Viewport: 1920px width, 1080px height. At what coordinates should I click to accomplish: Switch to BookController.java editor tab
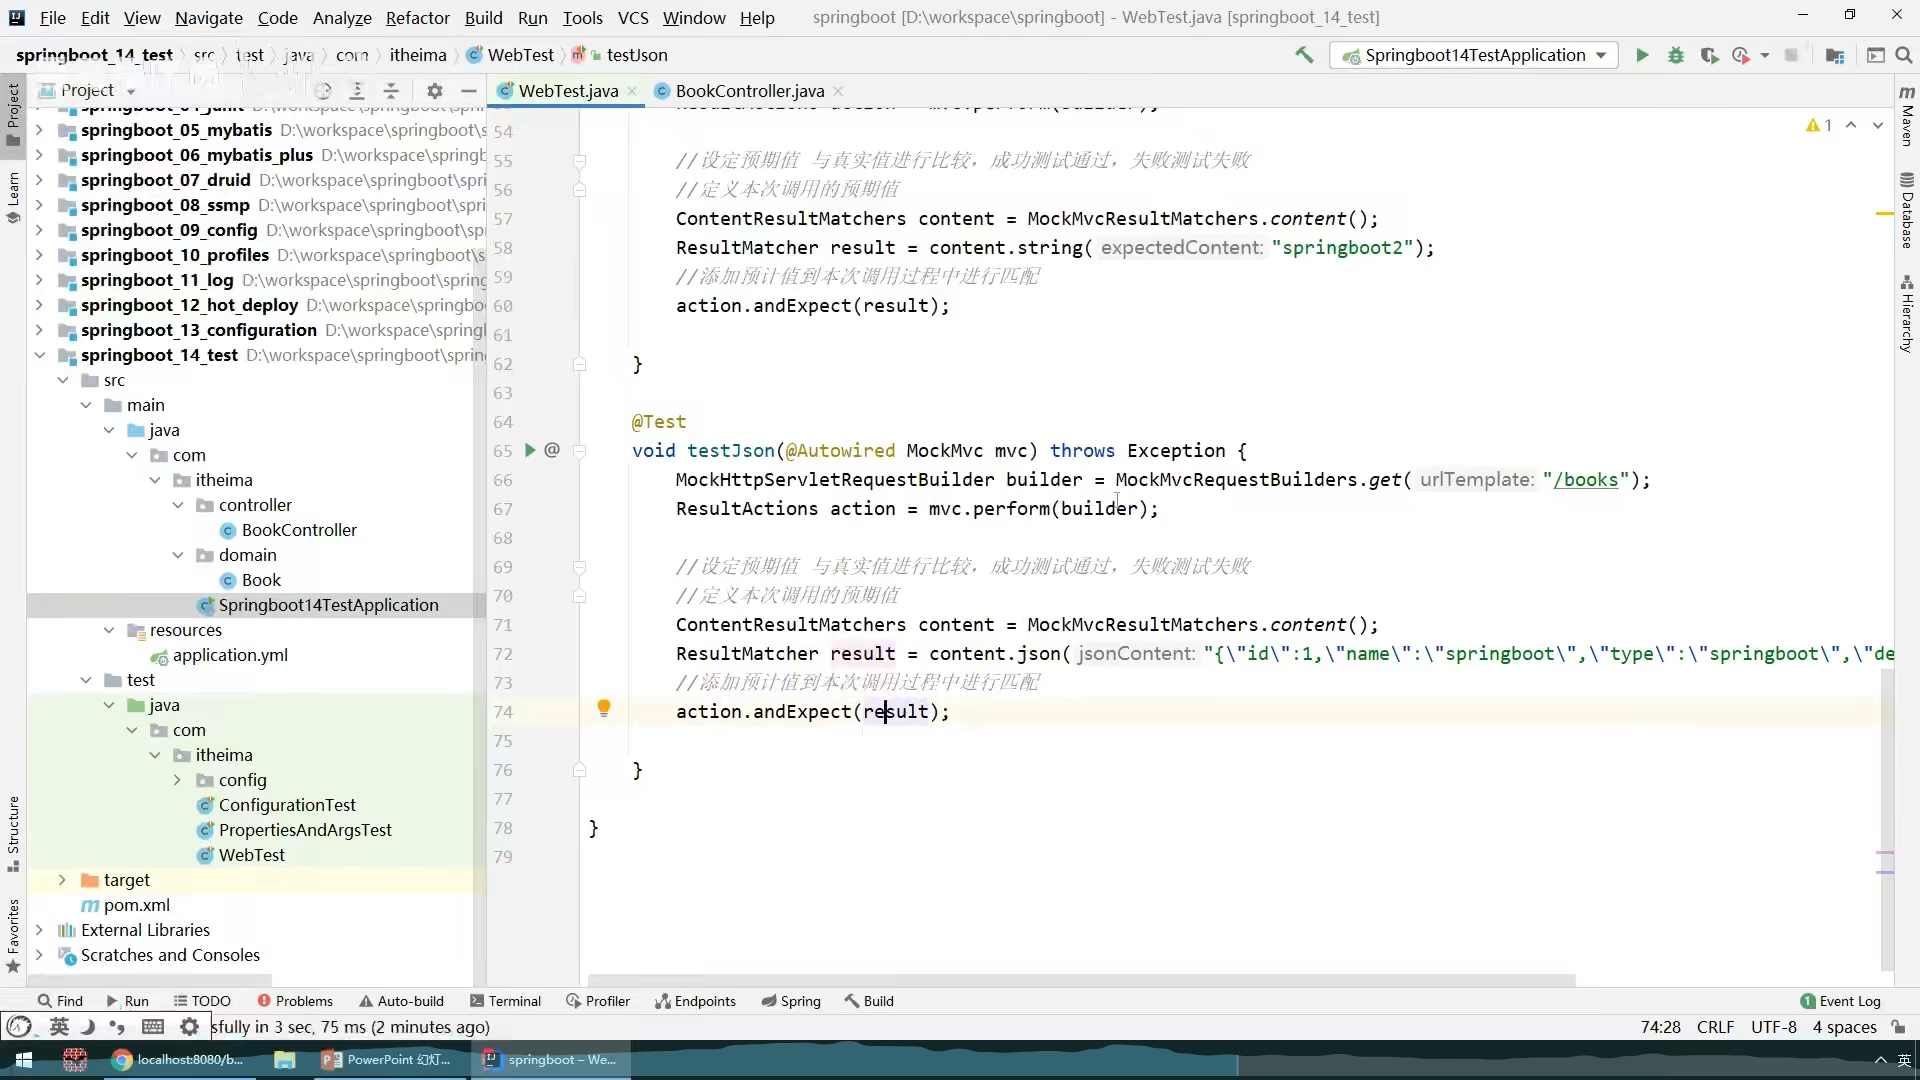(x=749, y=91)
